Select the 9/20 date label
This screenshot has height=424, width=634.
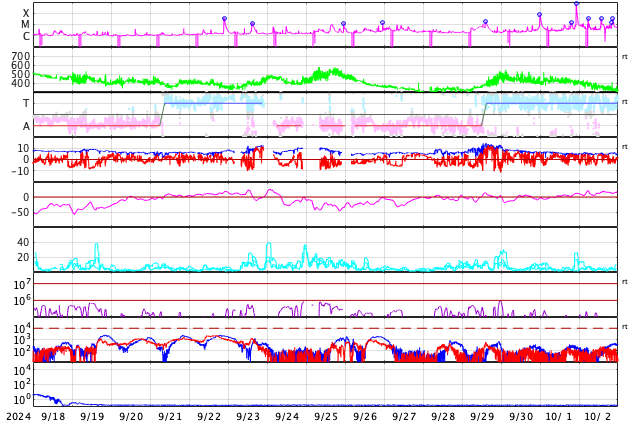tap(131, 417)
